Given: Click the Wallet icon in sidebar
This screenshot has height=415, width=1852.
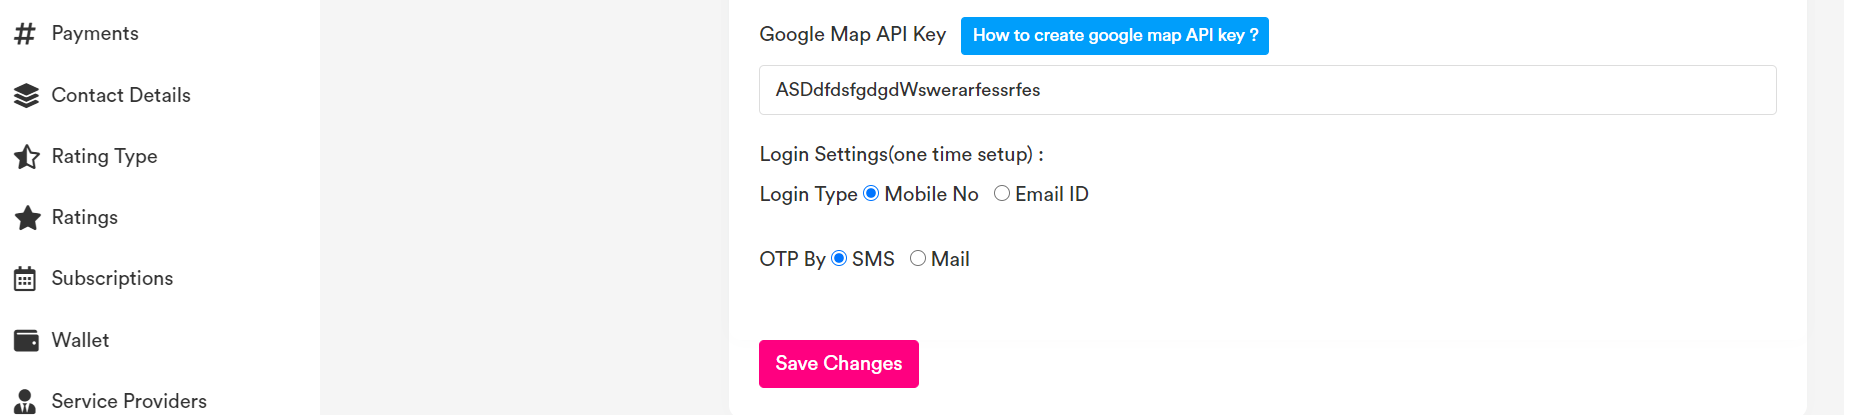Looking at the screenshot, I should click(26, 341).
